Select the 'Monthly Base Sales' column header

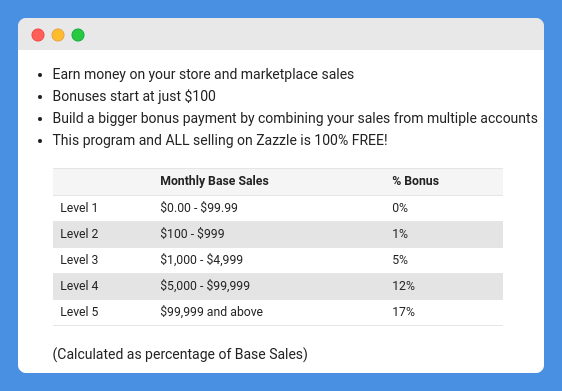coord(214,181)
